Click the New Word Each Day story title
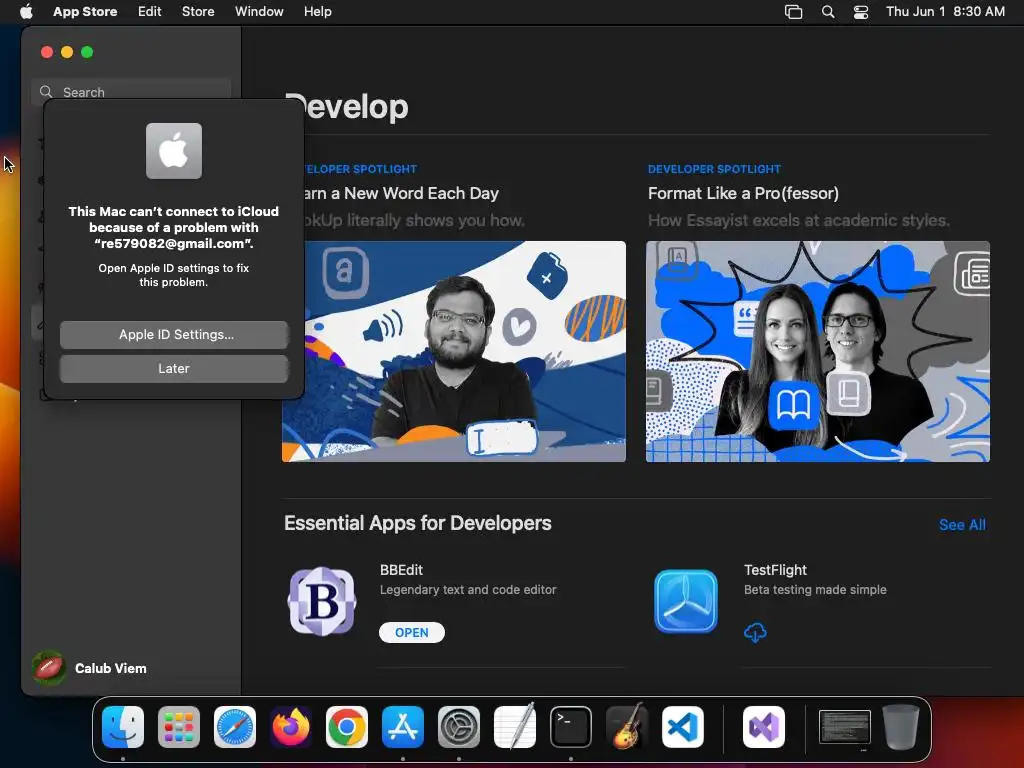Image resolution: width=1024 pixels, height=768 pixels. pos(401,193)
